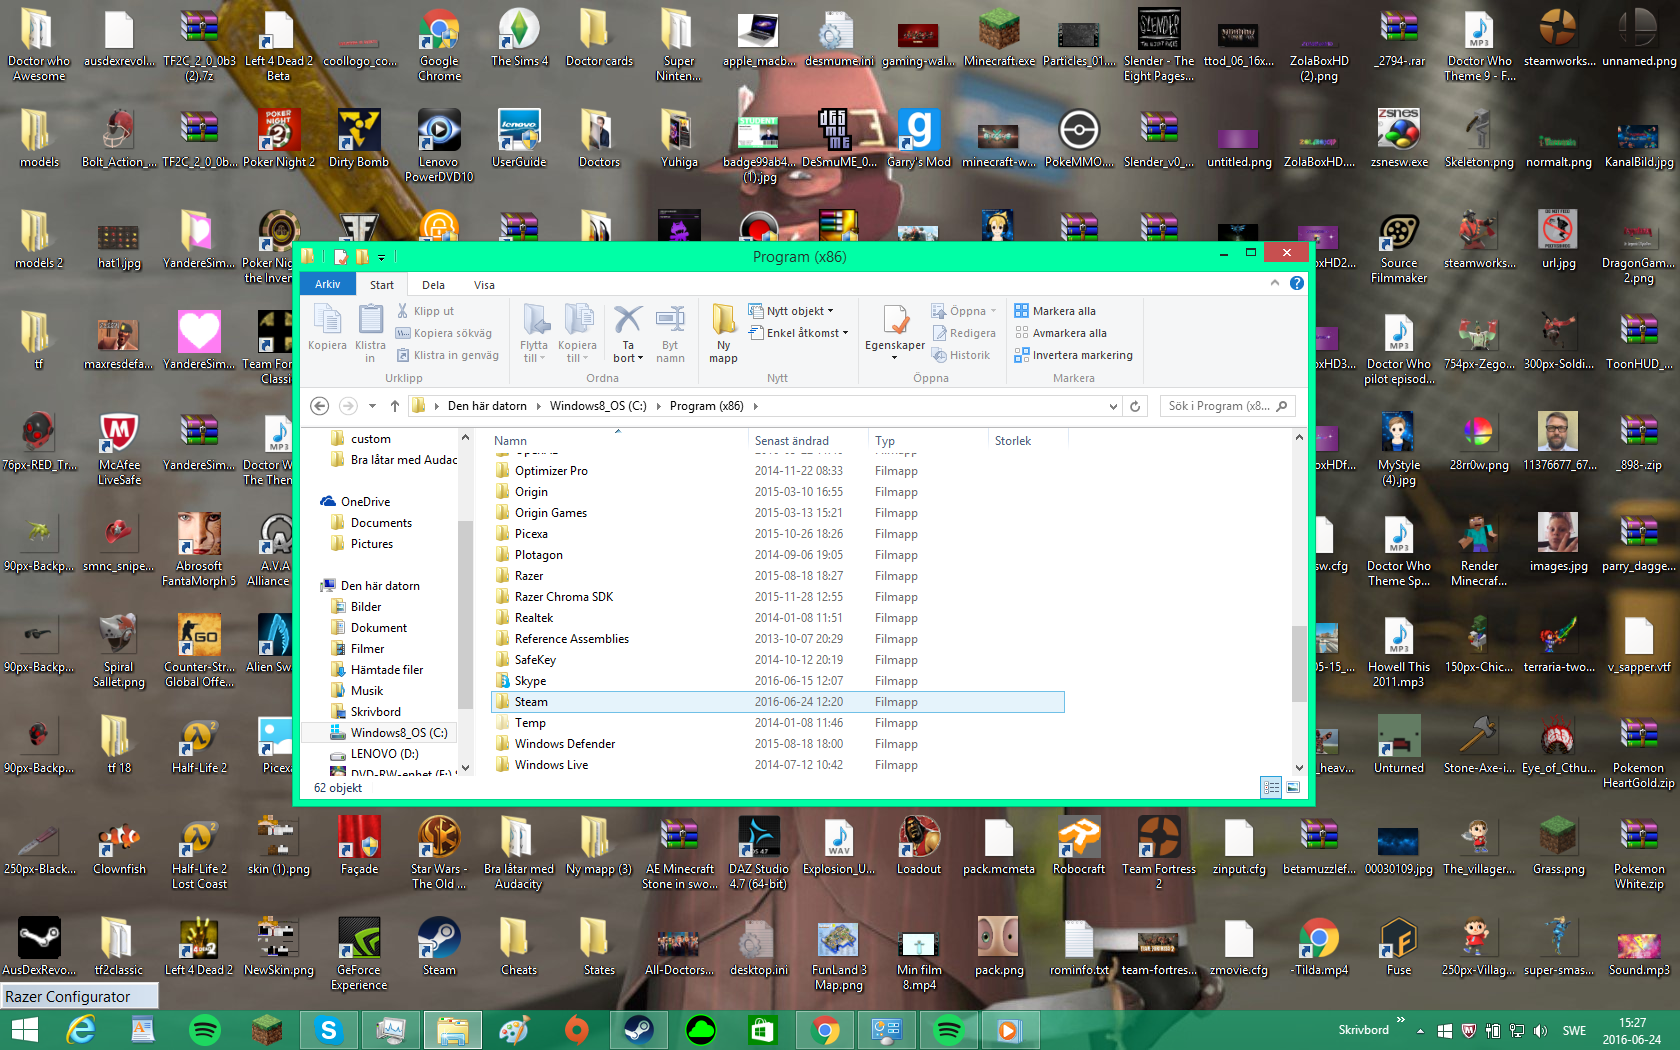The width and height of the screenshot is (1680, 1050).
Task: Open the Enkel åtkomst dropdown
Action: coord(799,333)
